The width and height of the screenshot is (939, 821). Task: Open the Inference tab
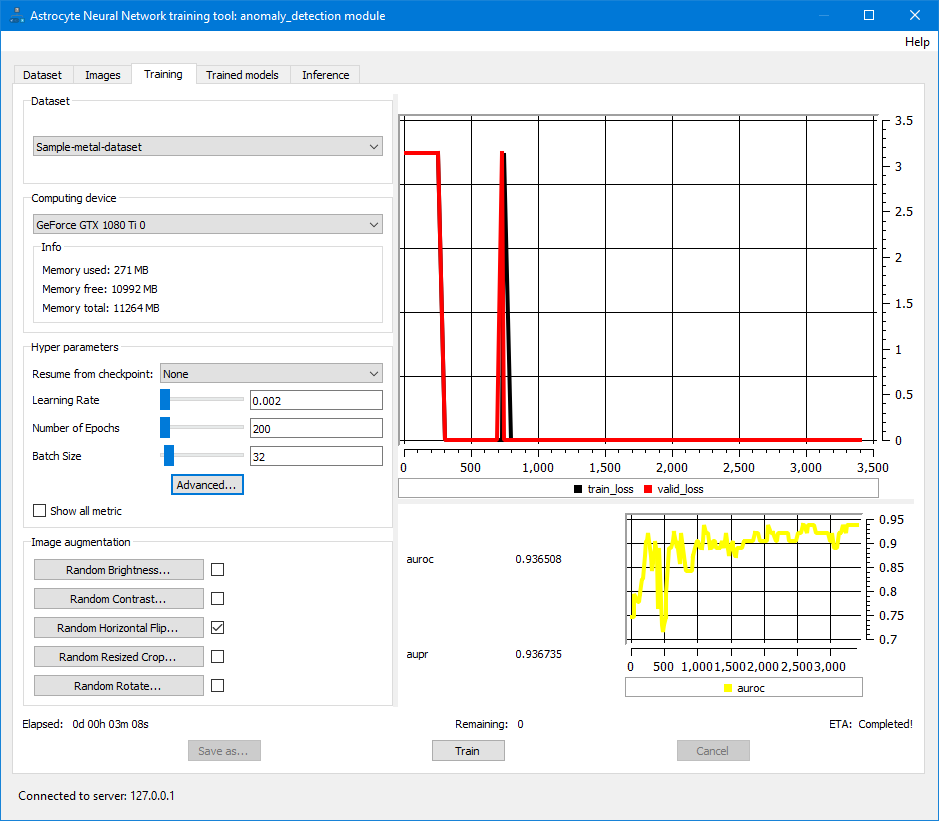click(x=325, y=75)
